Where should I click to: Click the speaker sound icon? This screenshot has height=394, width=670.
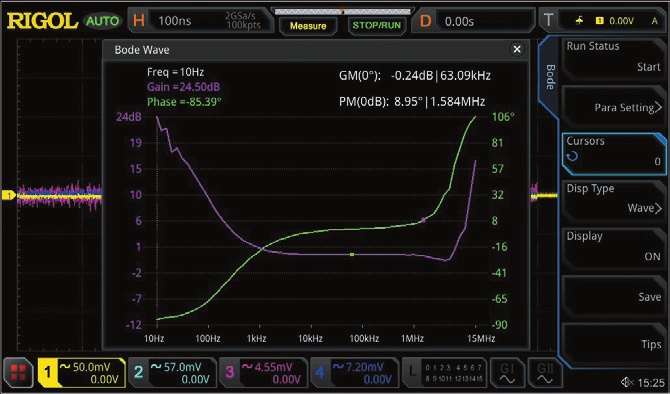click(626, 382)
